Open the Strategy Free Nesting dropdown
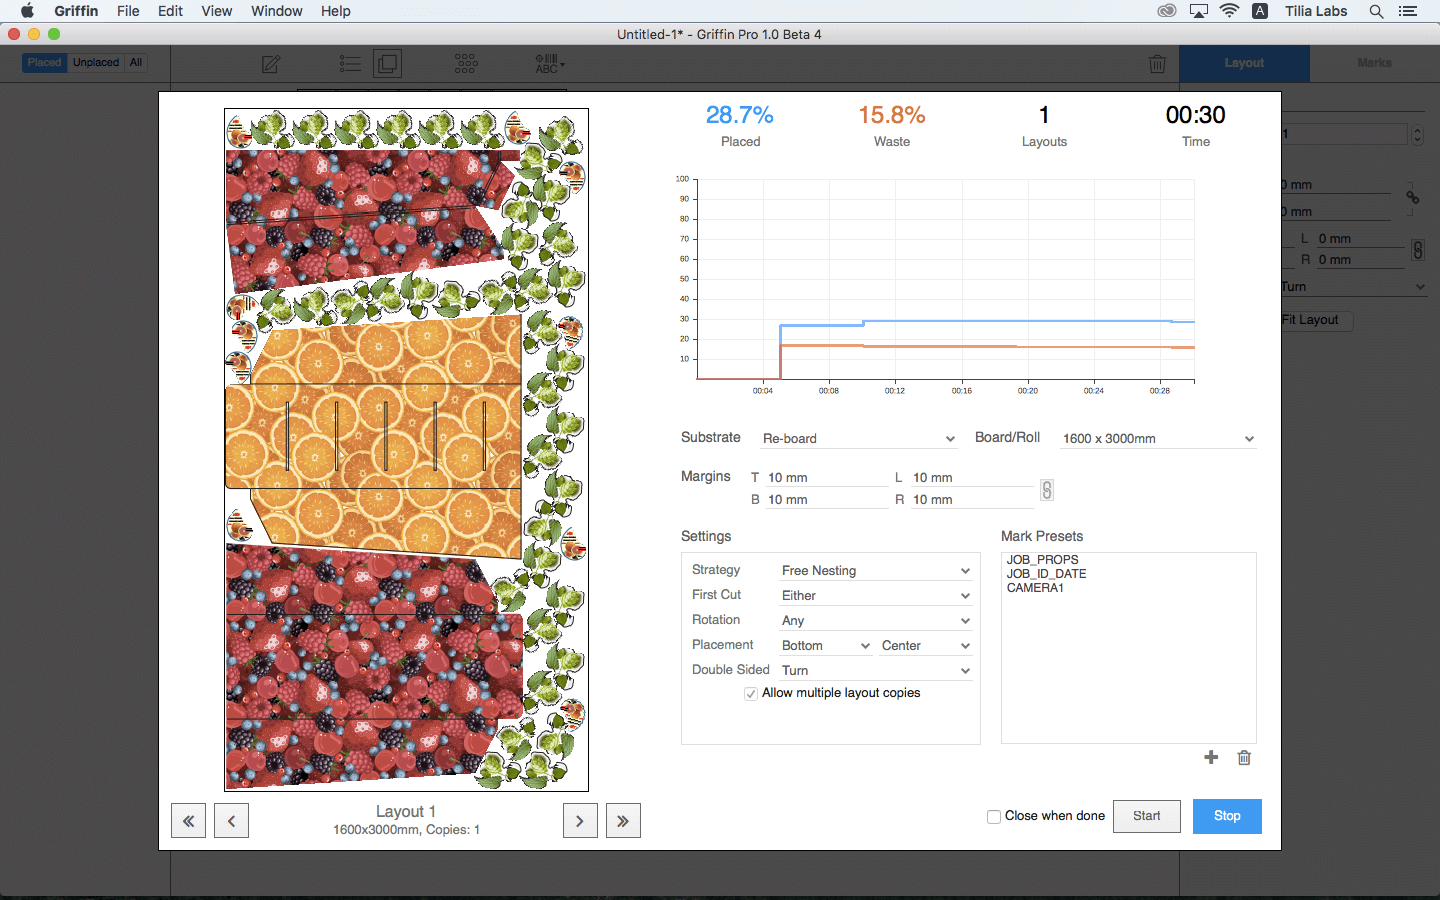The image size is (1440, 900). [875, 571]
